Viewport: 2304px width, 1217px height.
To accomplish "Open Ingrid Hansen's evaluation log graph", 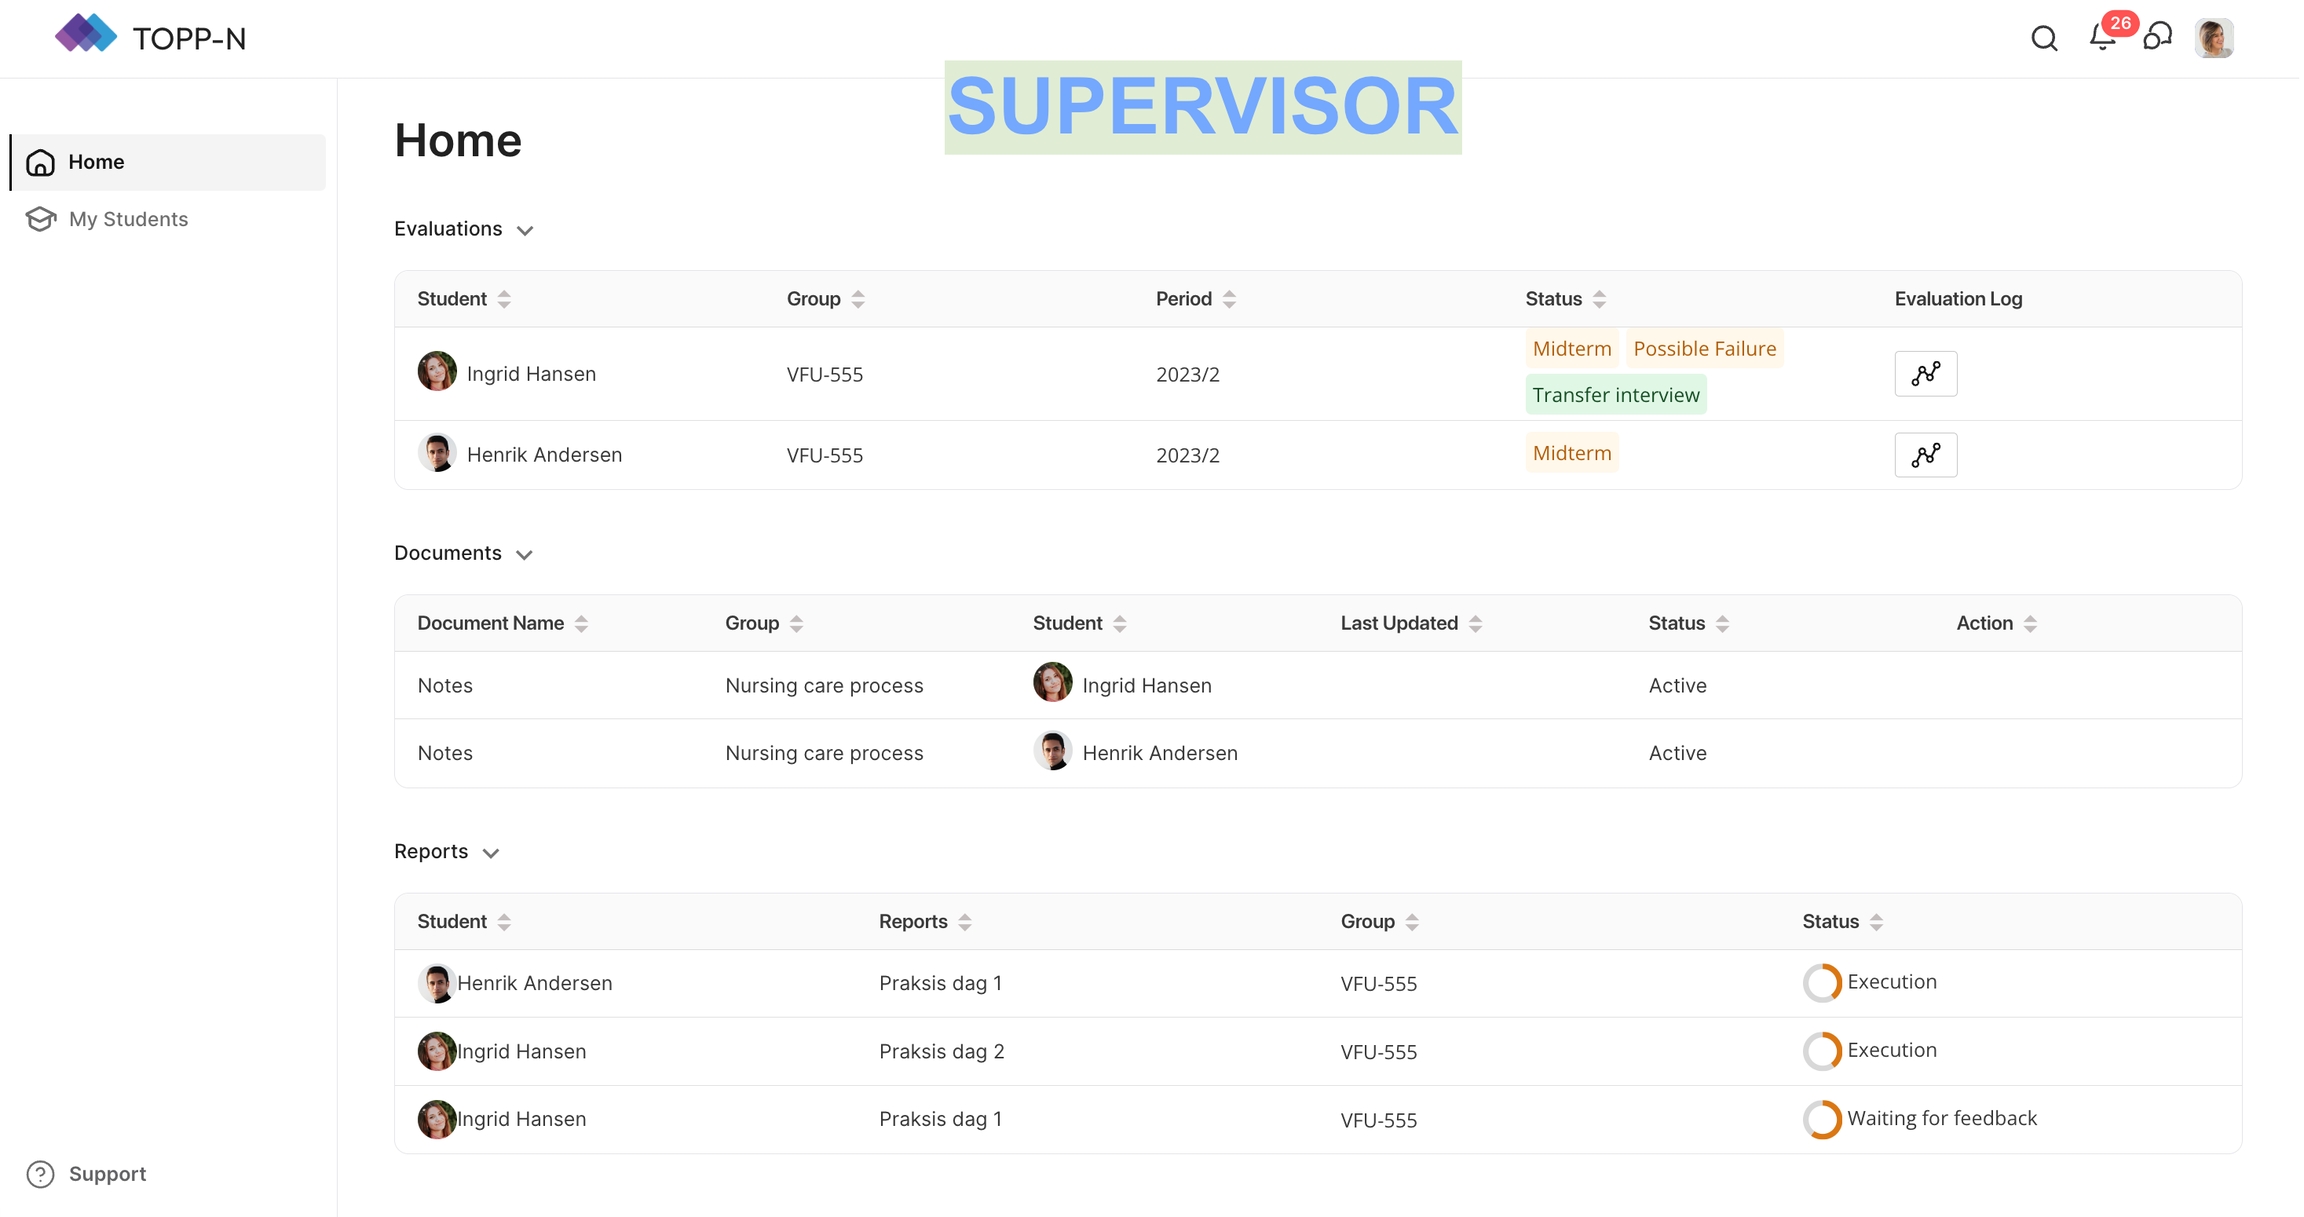I will [1925, 374].
